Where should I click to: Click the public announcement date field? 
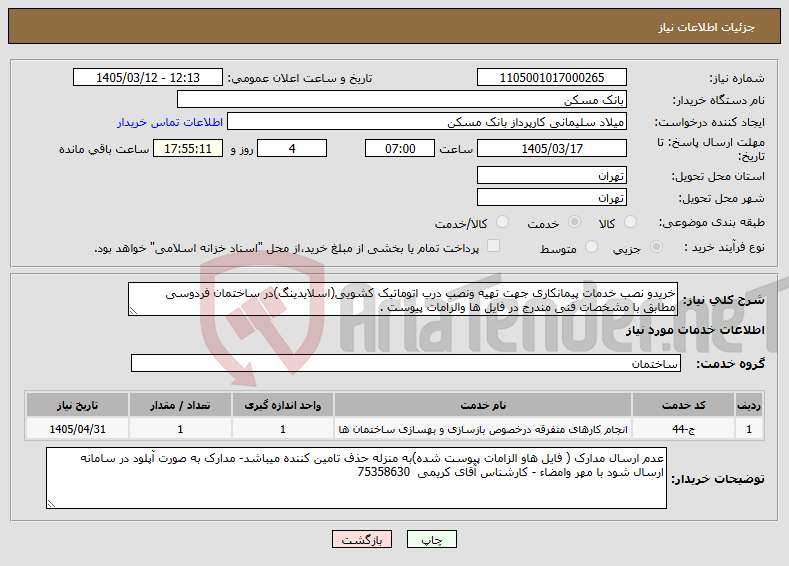tap(148, 77)
